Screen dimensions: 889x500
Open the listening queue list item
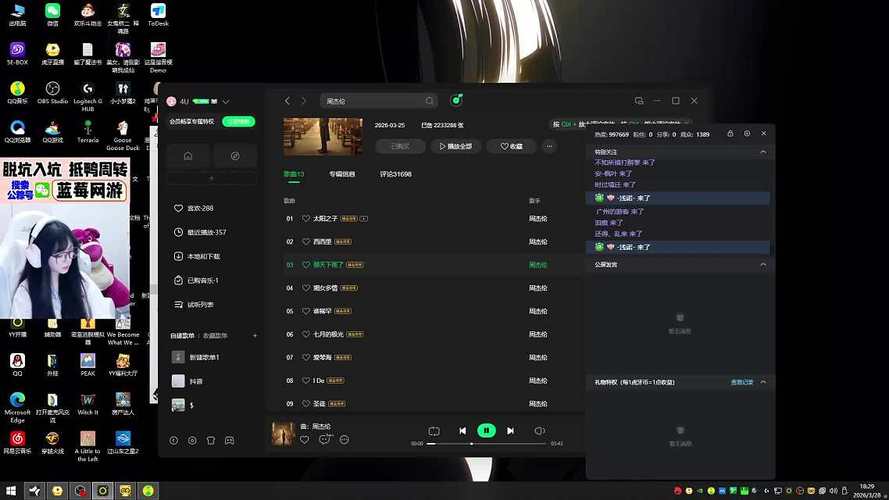click(194, 304)
